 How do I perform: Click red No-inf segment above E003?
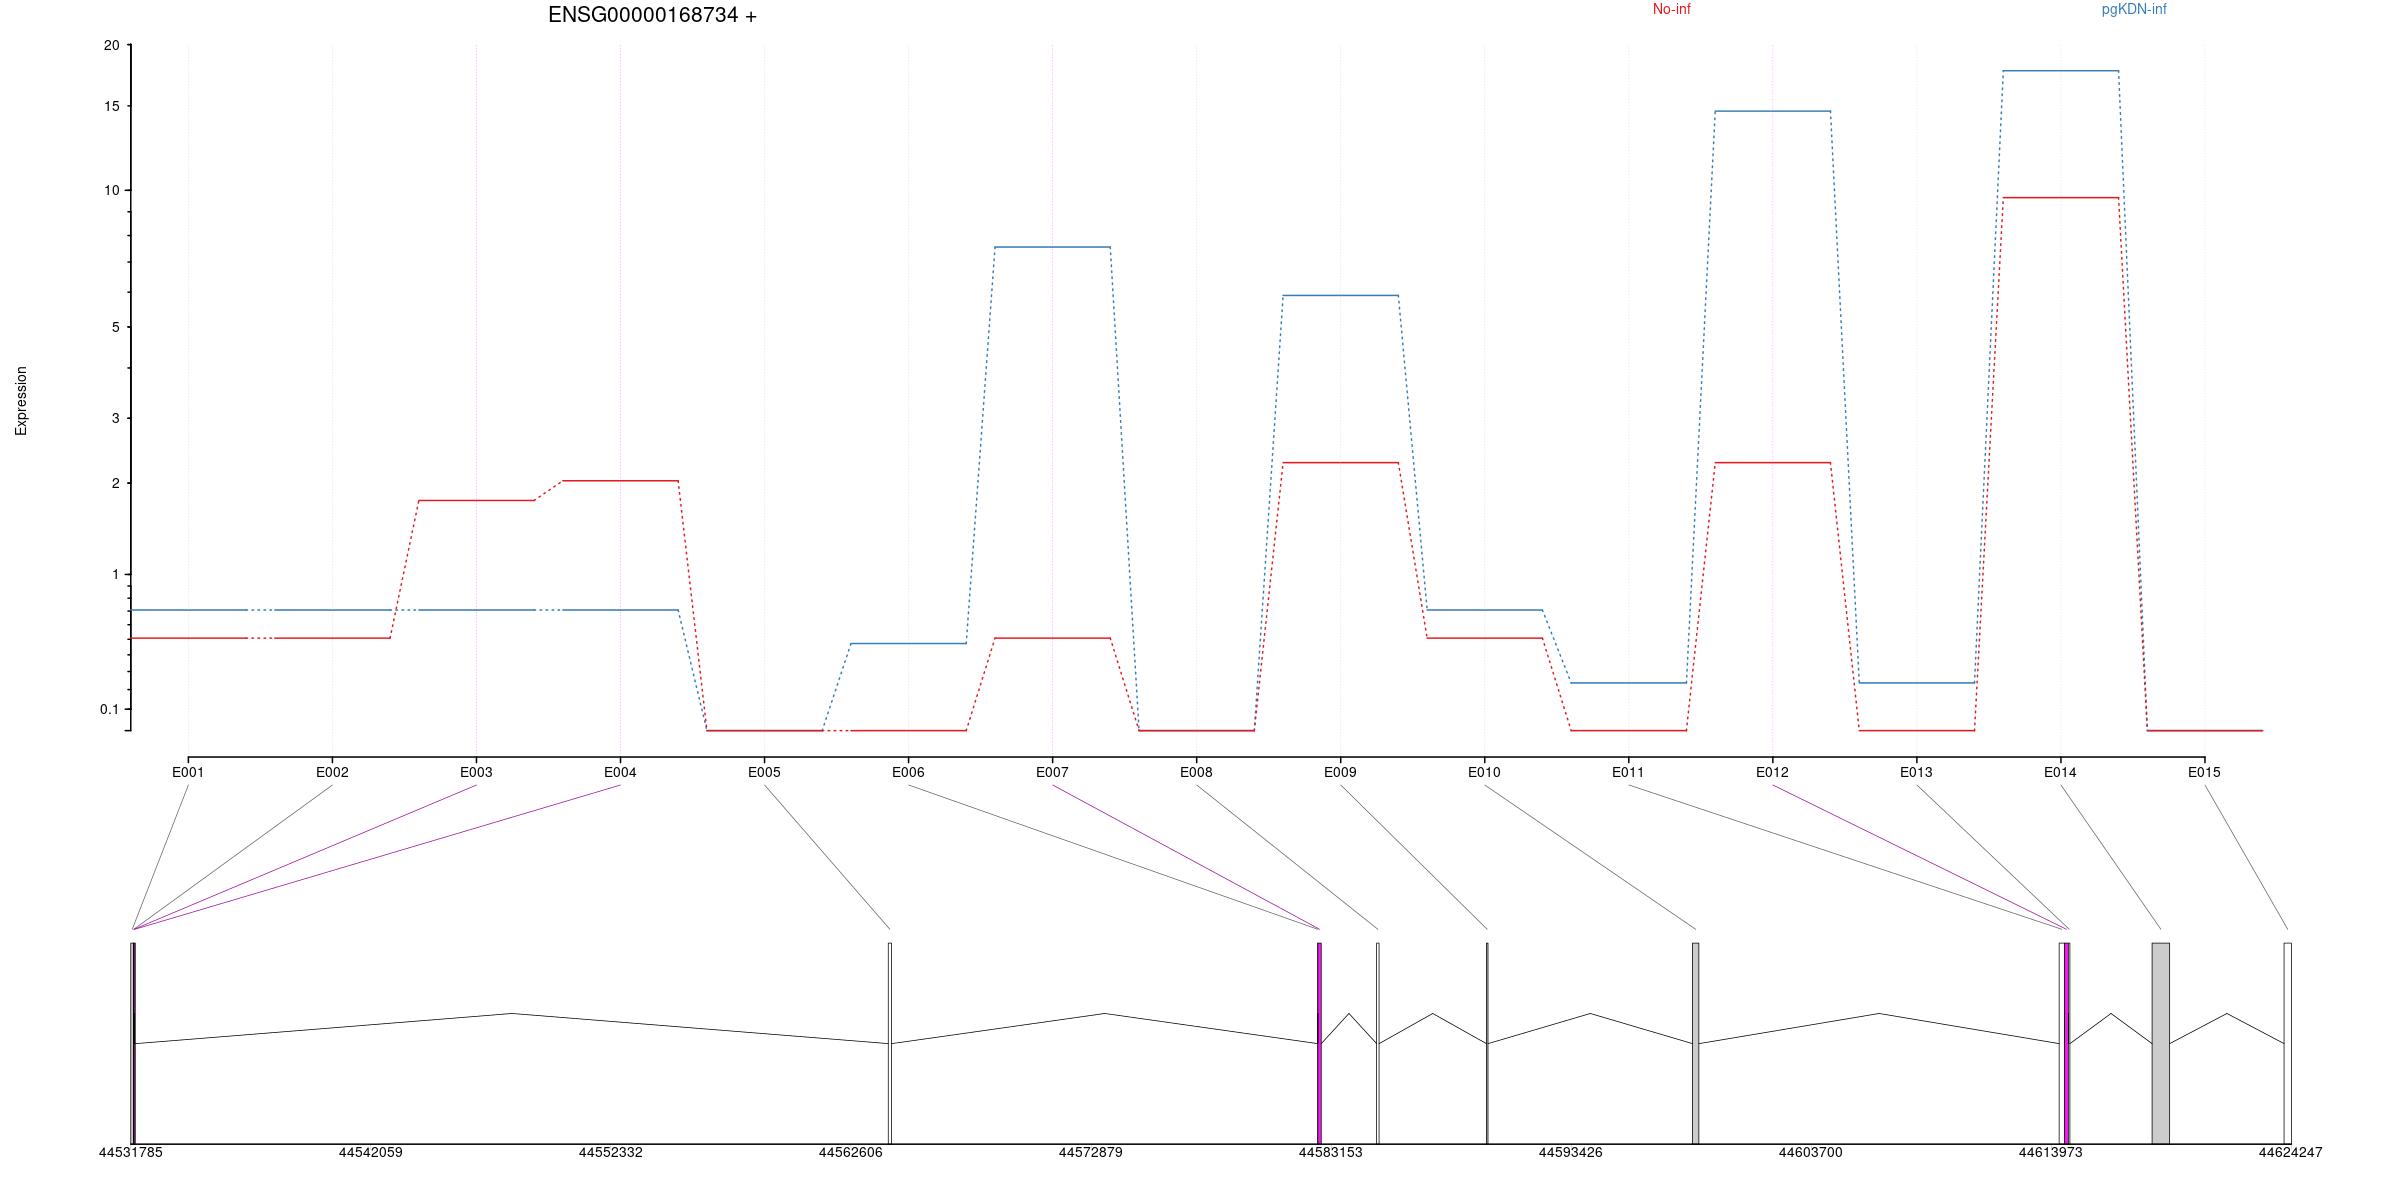(x=476, y=500)
